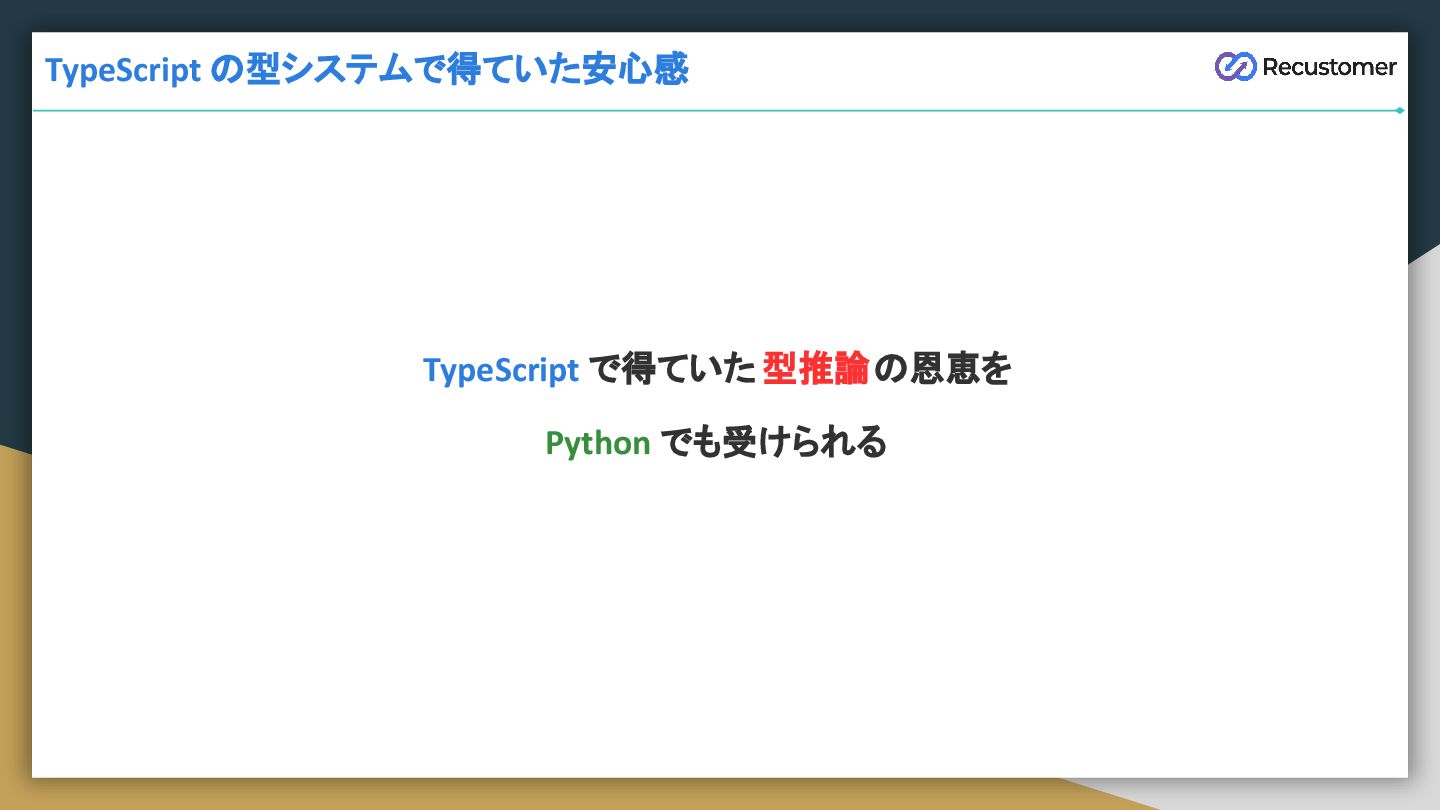1440x810 pixels.
Task: Click the red '型推論' highlighted text
Action: tap(815, 369)
